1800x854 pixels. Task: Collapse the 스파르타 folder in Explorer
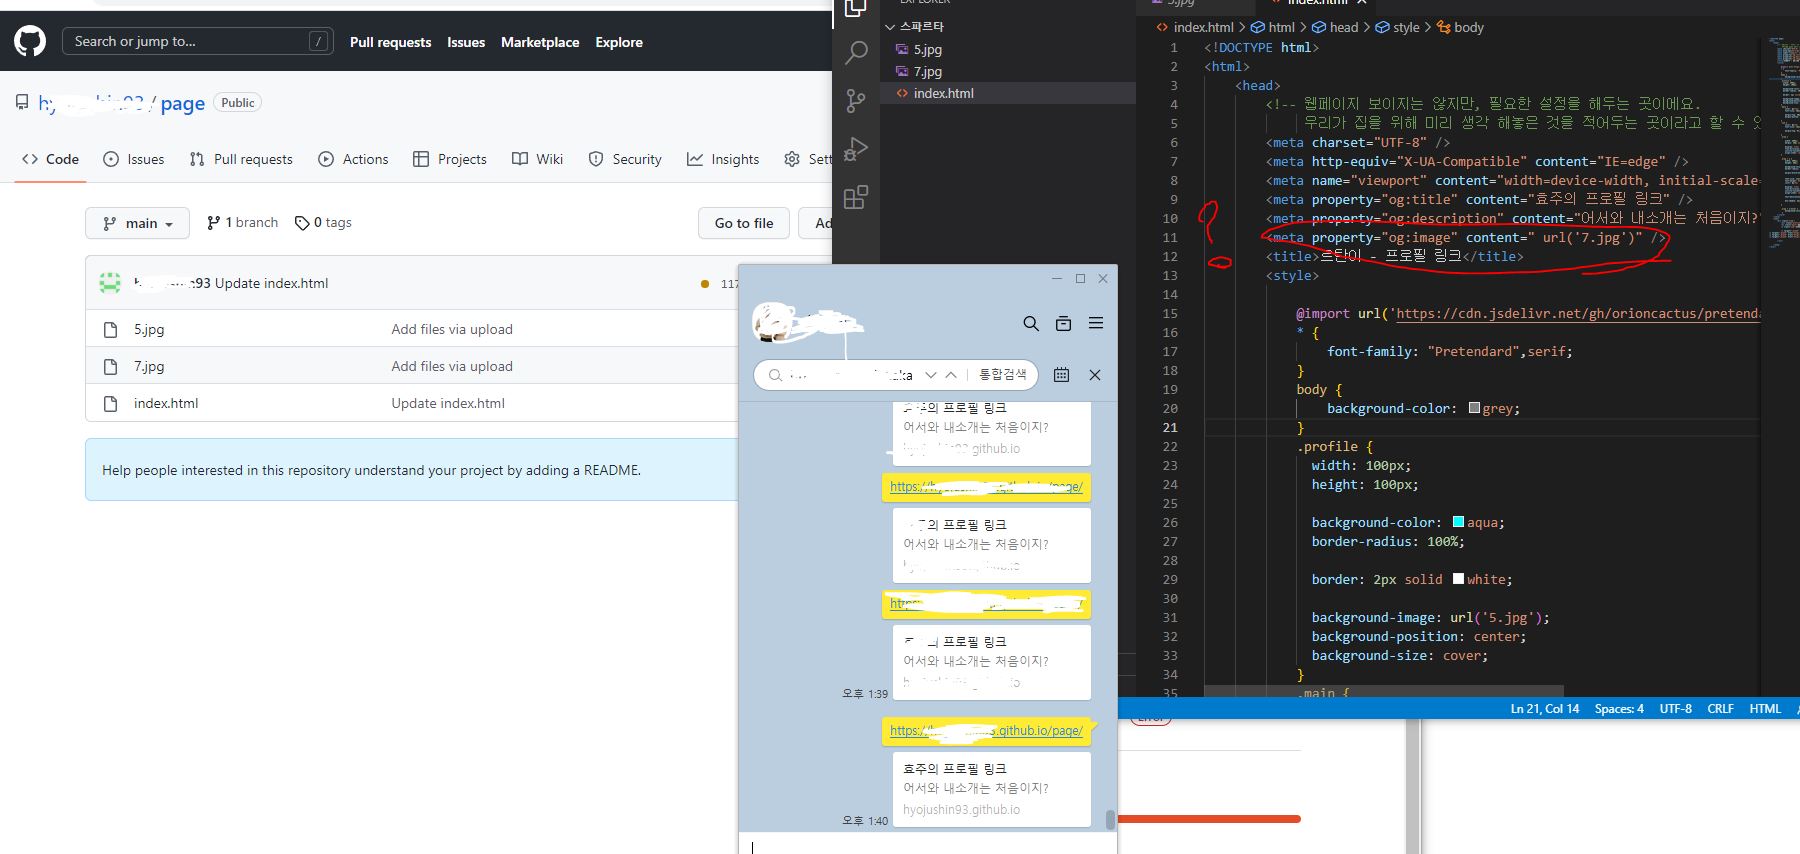890,27
